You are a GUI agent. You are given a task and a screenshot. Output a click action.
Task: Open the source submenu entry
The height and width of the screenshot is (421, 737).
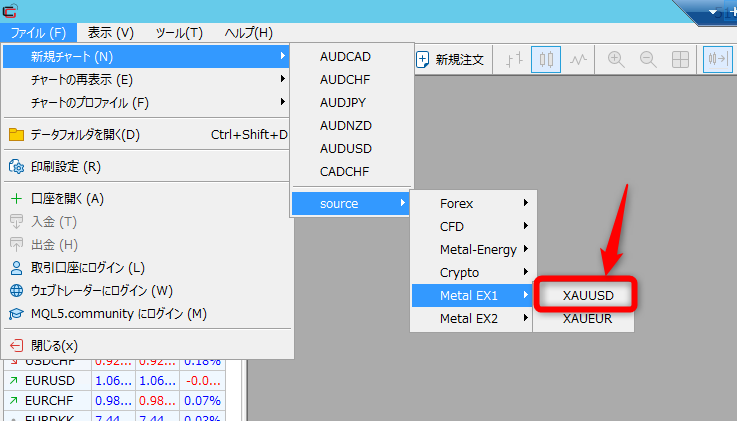350,204
